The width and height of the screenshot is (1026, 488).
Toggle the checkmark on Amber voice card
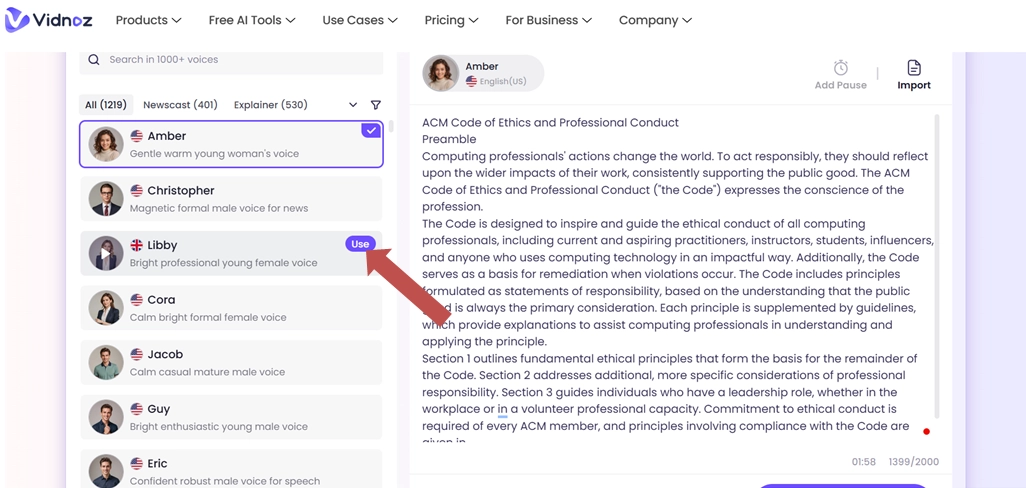coord(371,131)
